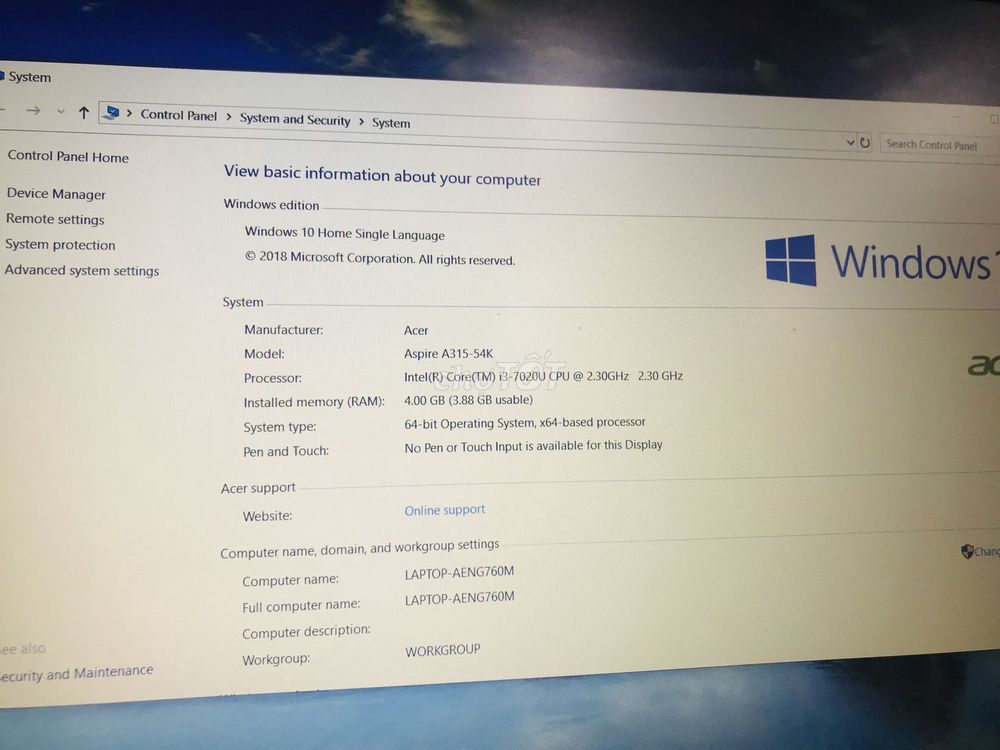
Task: Select workgroup value 'WORKGROUP'
Action: point(443,651)
